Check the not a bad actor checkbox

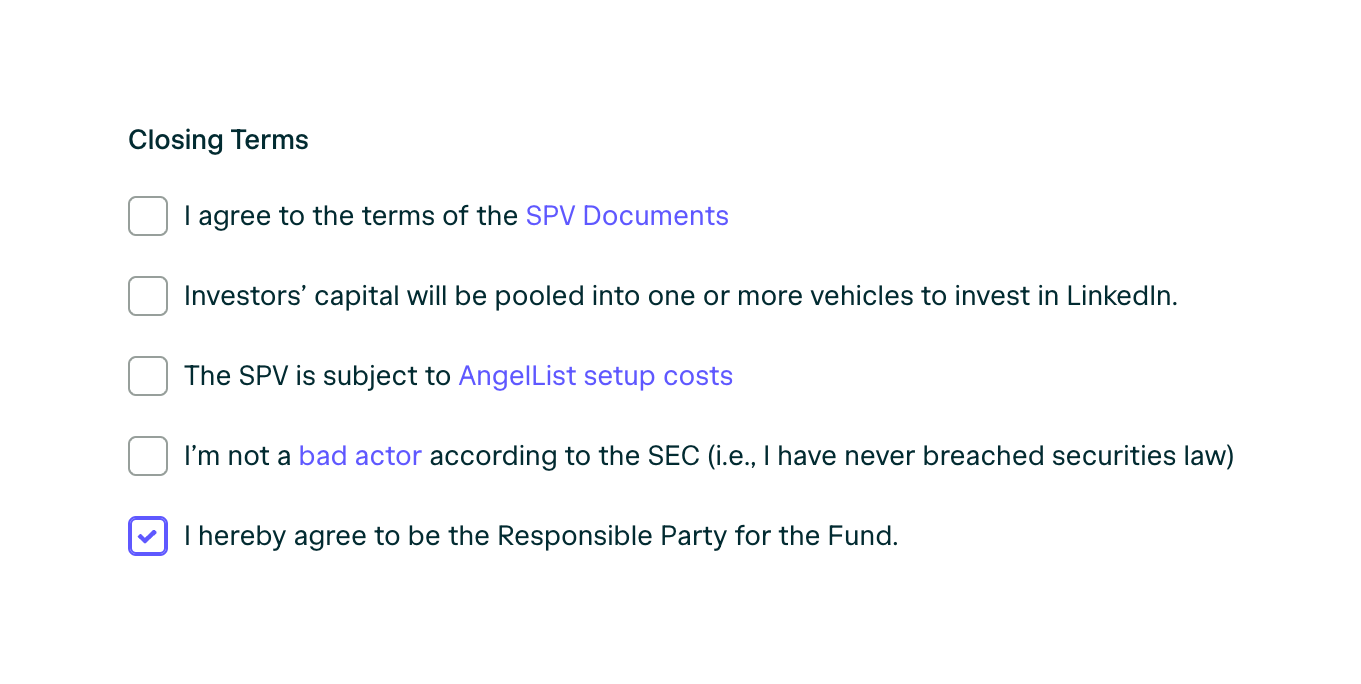pyautogui.click(x=148, y=456)
